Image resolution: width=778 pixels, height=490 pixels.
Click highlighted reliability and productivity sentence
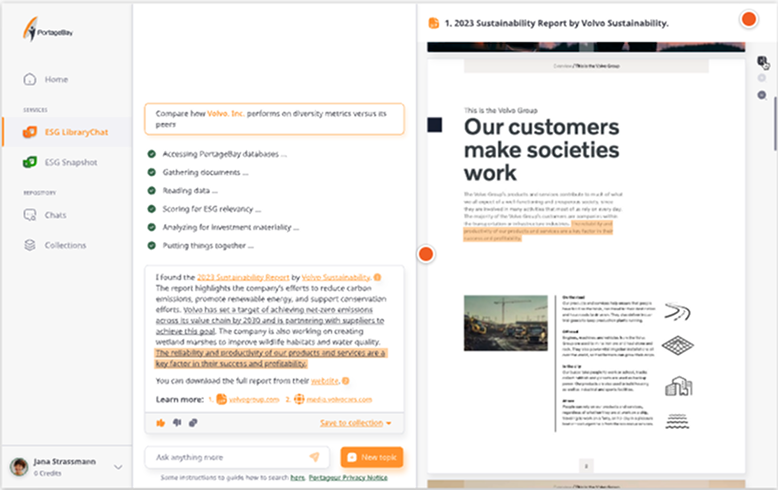(x=271, y=358)
